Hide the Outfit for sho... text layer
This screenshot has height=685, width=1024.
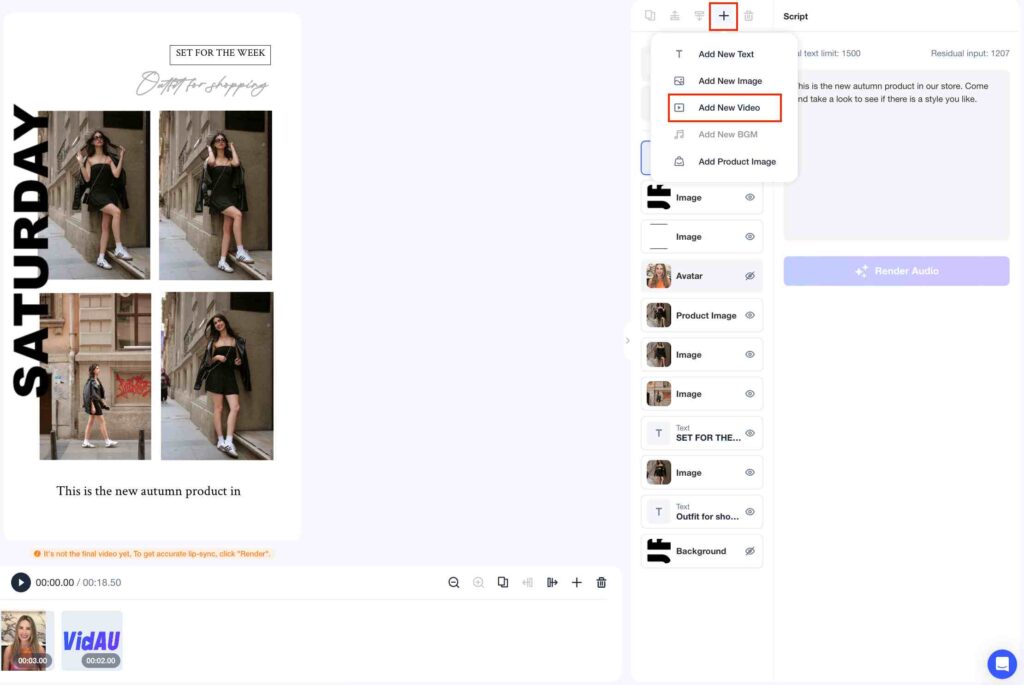click(x=750, y=511)
